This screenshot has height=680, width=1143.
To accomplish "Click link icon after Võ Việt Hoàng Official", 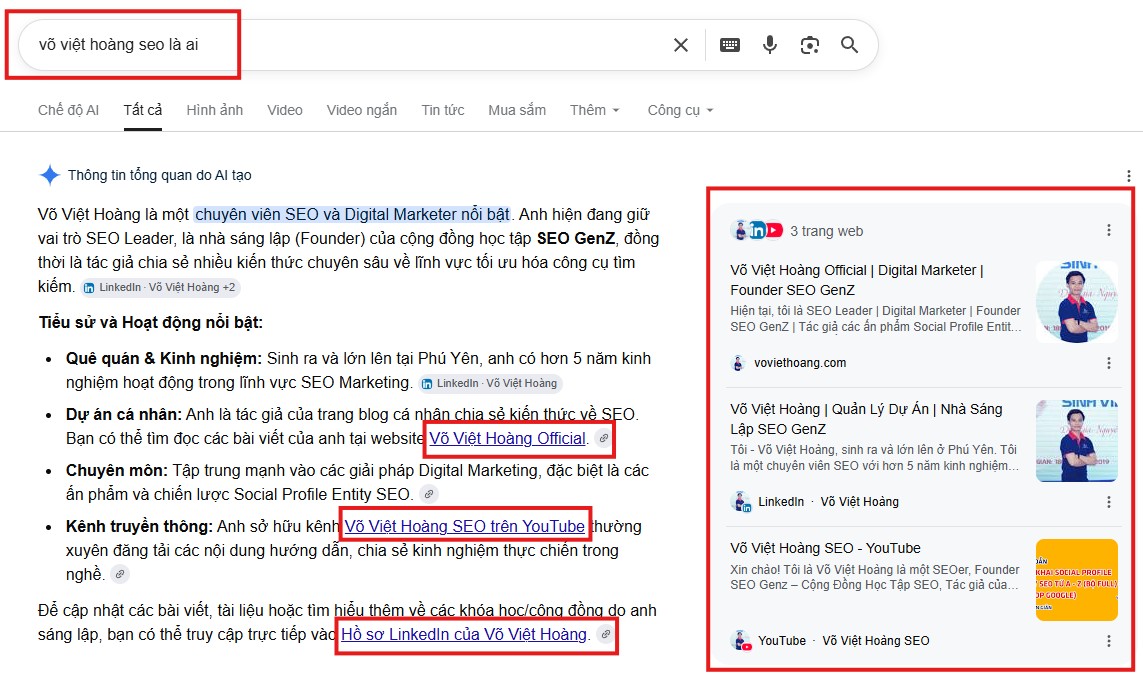I will pos(604,438).
